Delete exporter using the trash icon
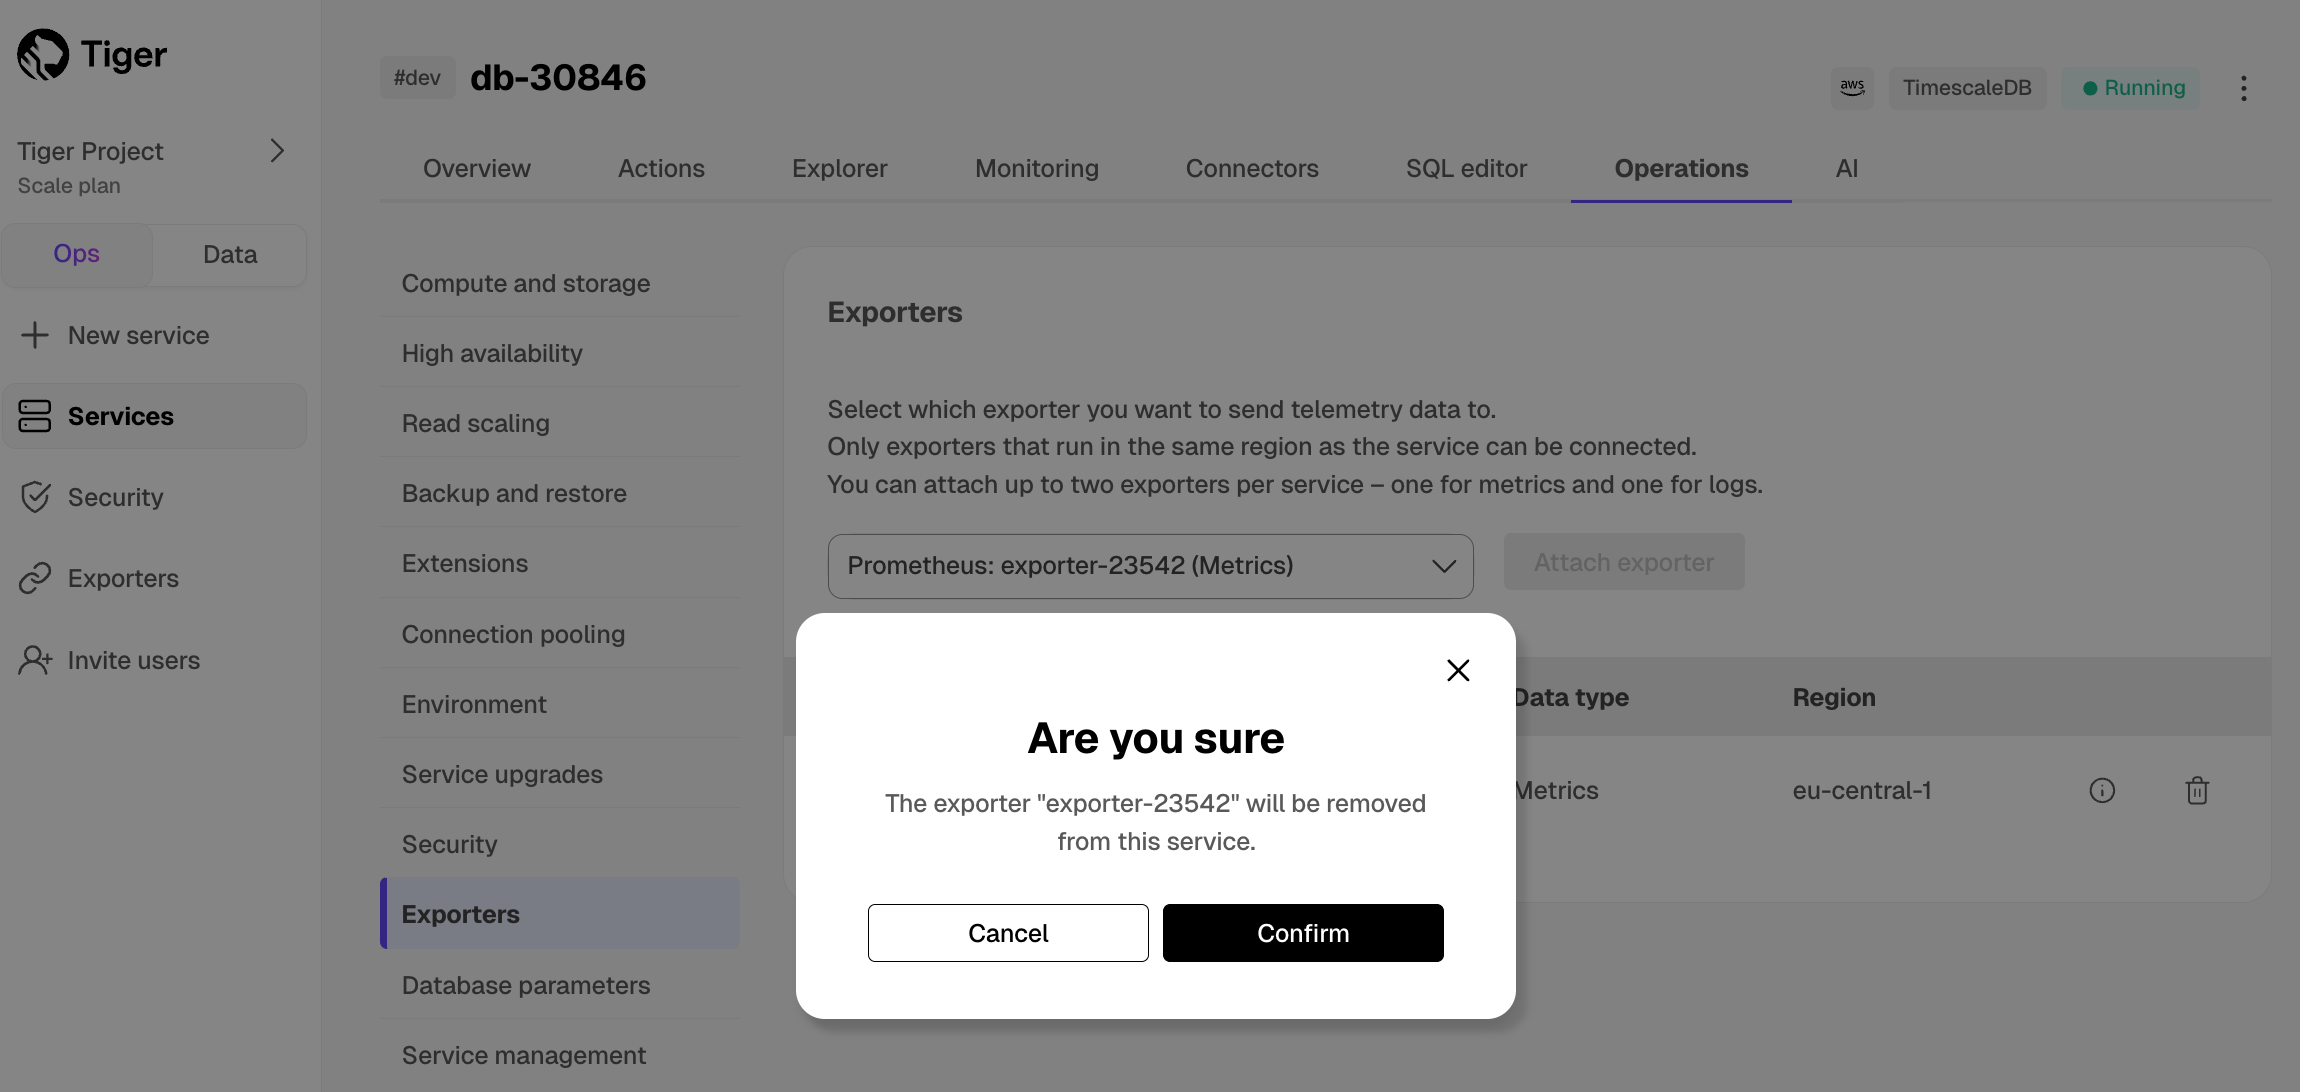 [x=2197, y=791]
